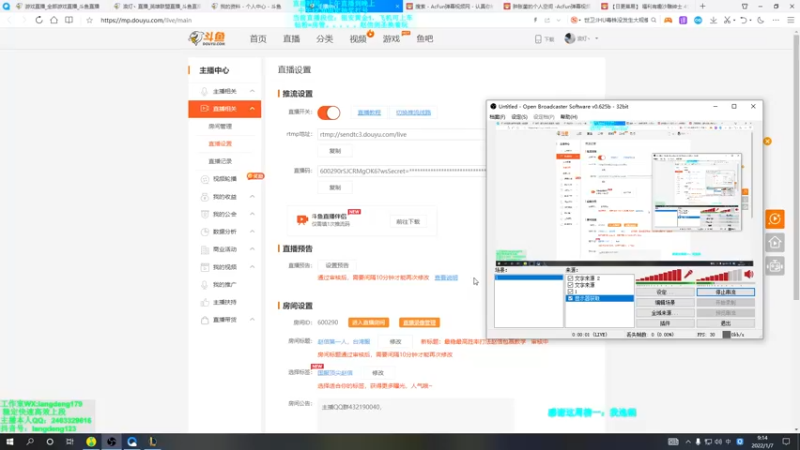
Task: Click the rtmp address field
Action: [x=402, y=135]
